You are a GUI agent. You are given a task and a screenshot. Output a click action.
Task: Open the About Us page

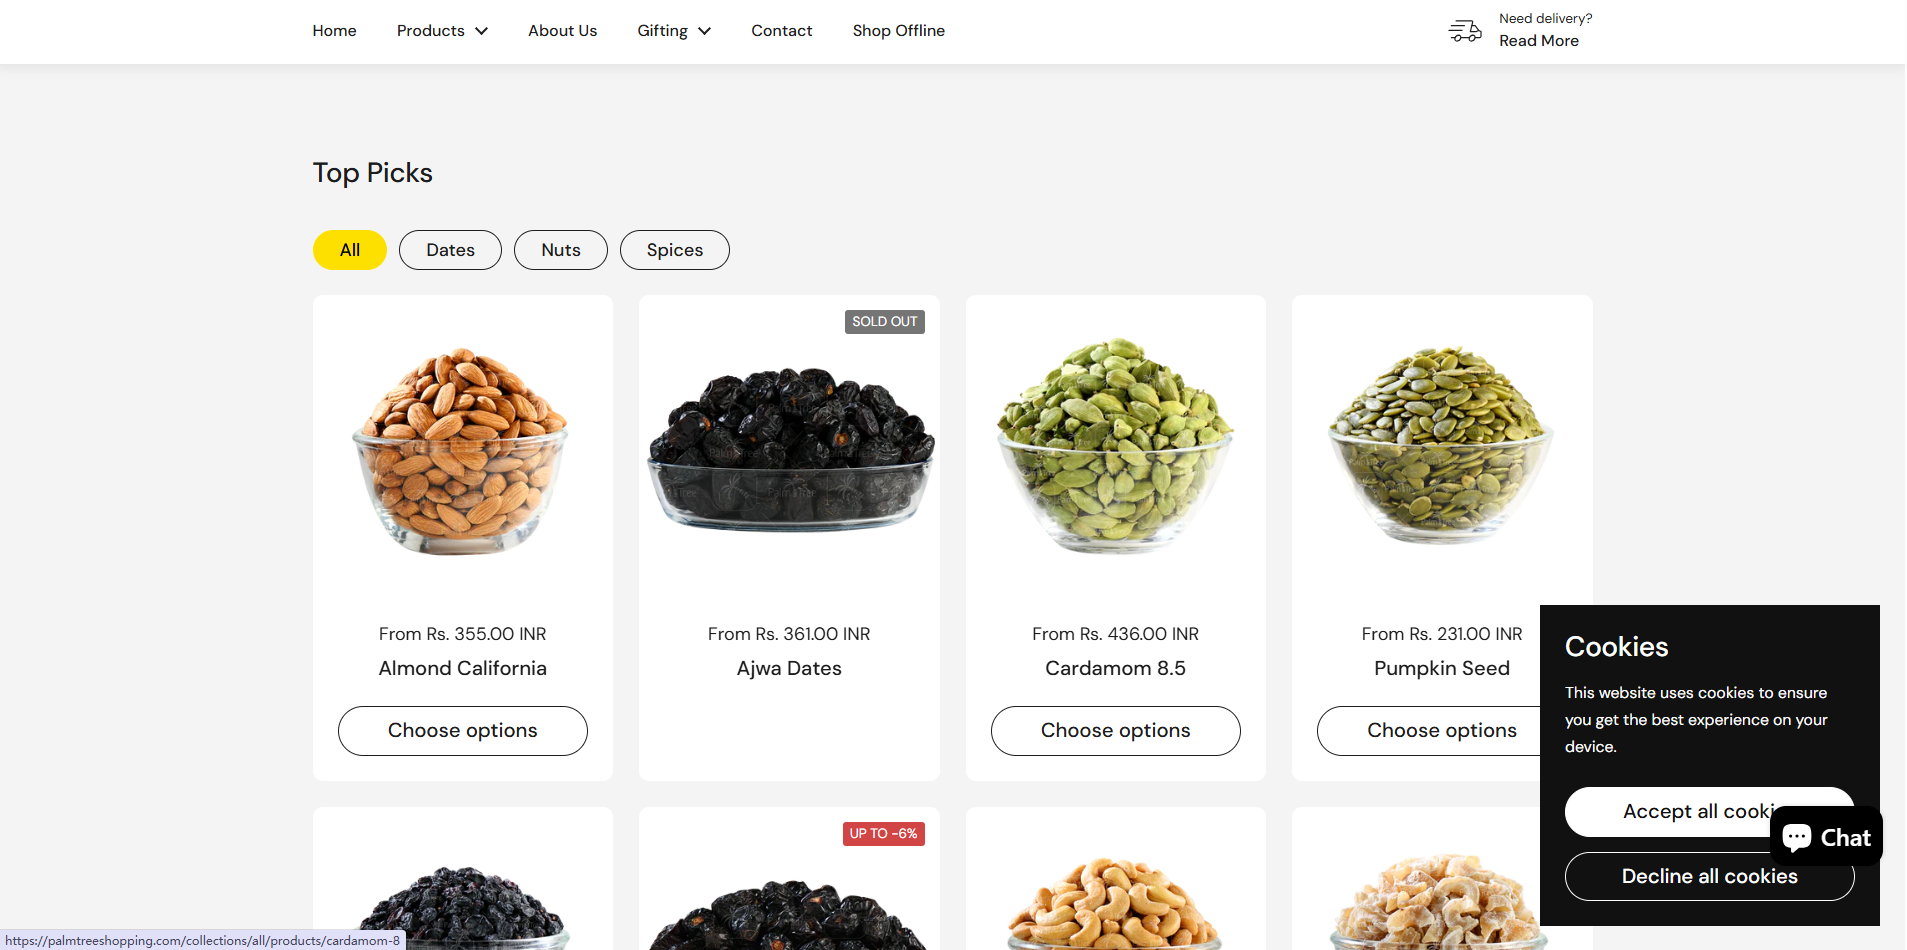pyautogui.click(x=562, y=31)
